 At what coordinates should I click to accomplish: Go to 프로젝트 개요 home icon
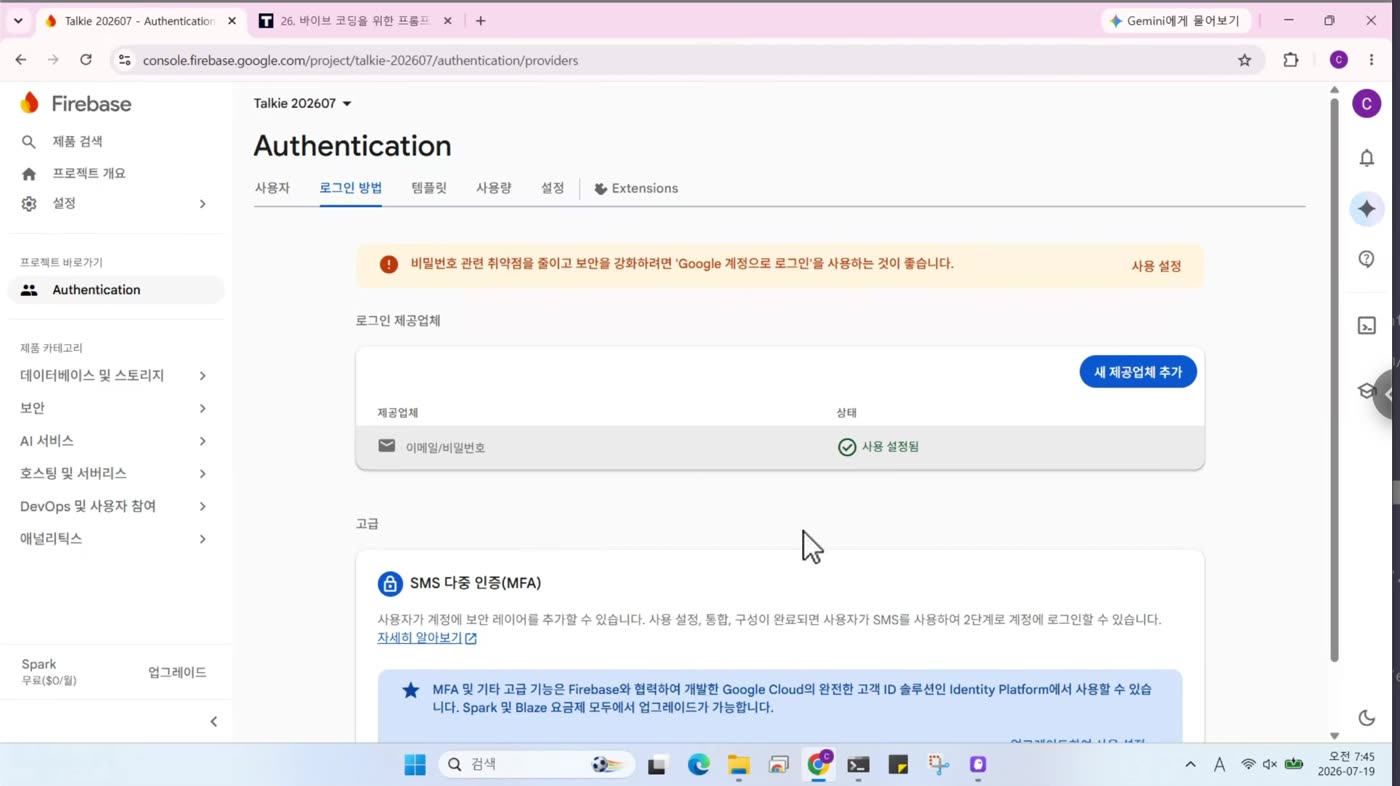point(29,173)
